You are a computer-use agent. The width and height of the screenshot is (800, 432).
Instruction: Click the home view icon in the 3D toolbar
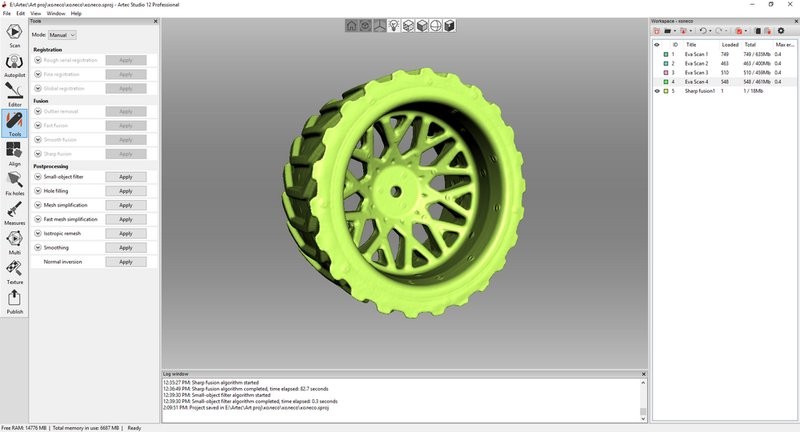tap(351, 26)
